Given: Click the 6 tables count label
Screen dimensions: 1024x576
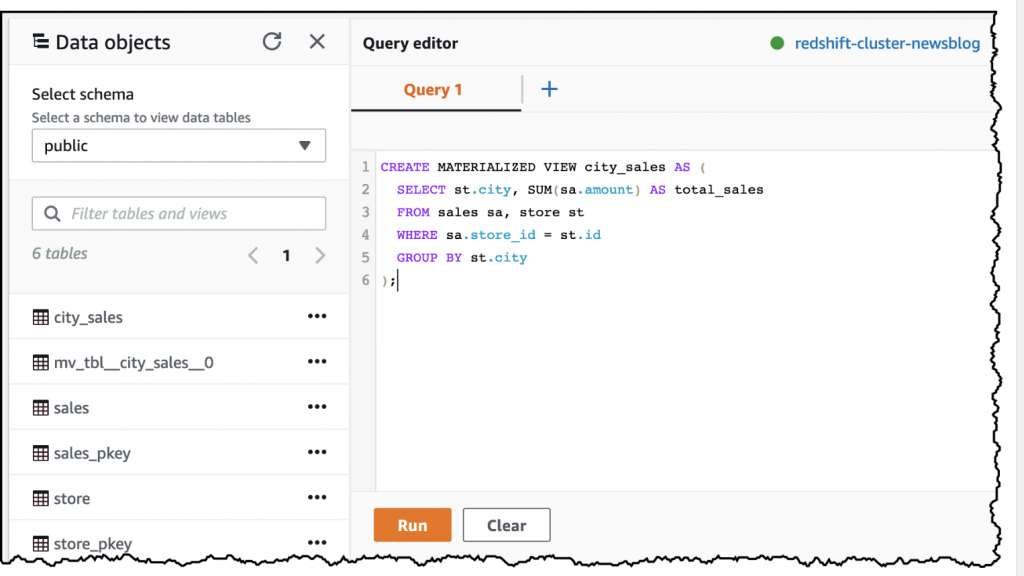Looking at the screenshot, I should [x=59, y=253].
